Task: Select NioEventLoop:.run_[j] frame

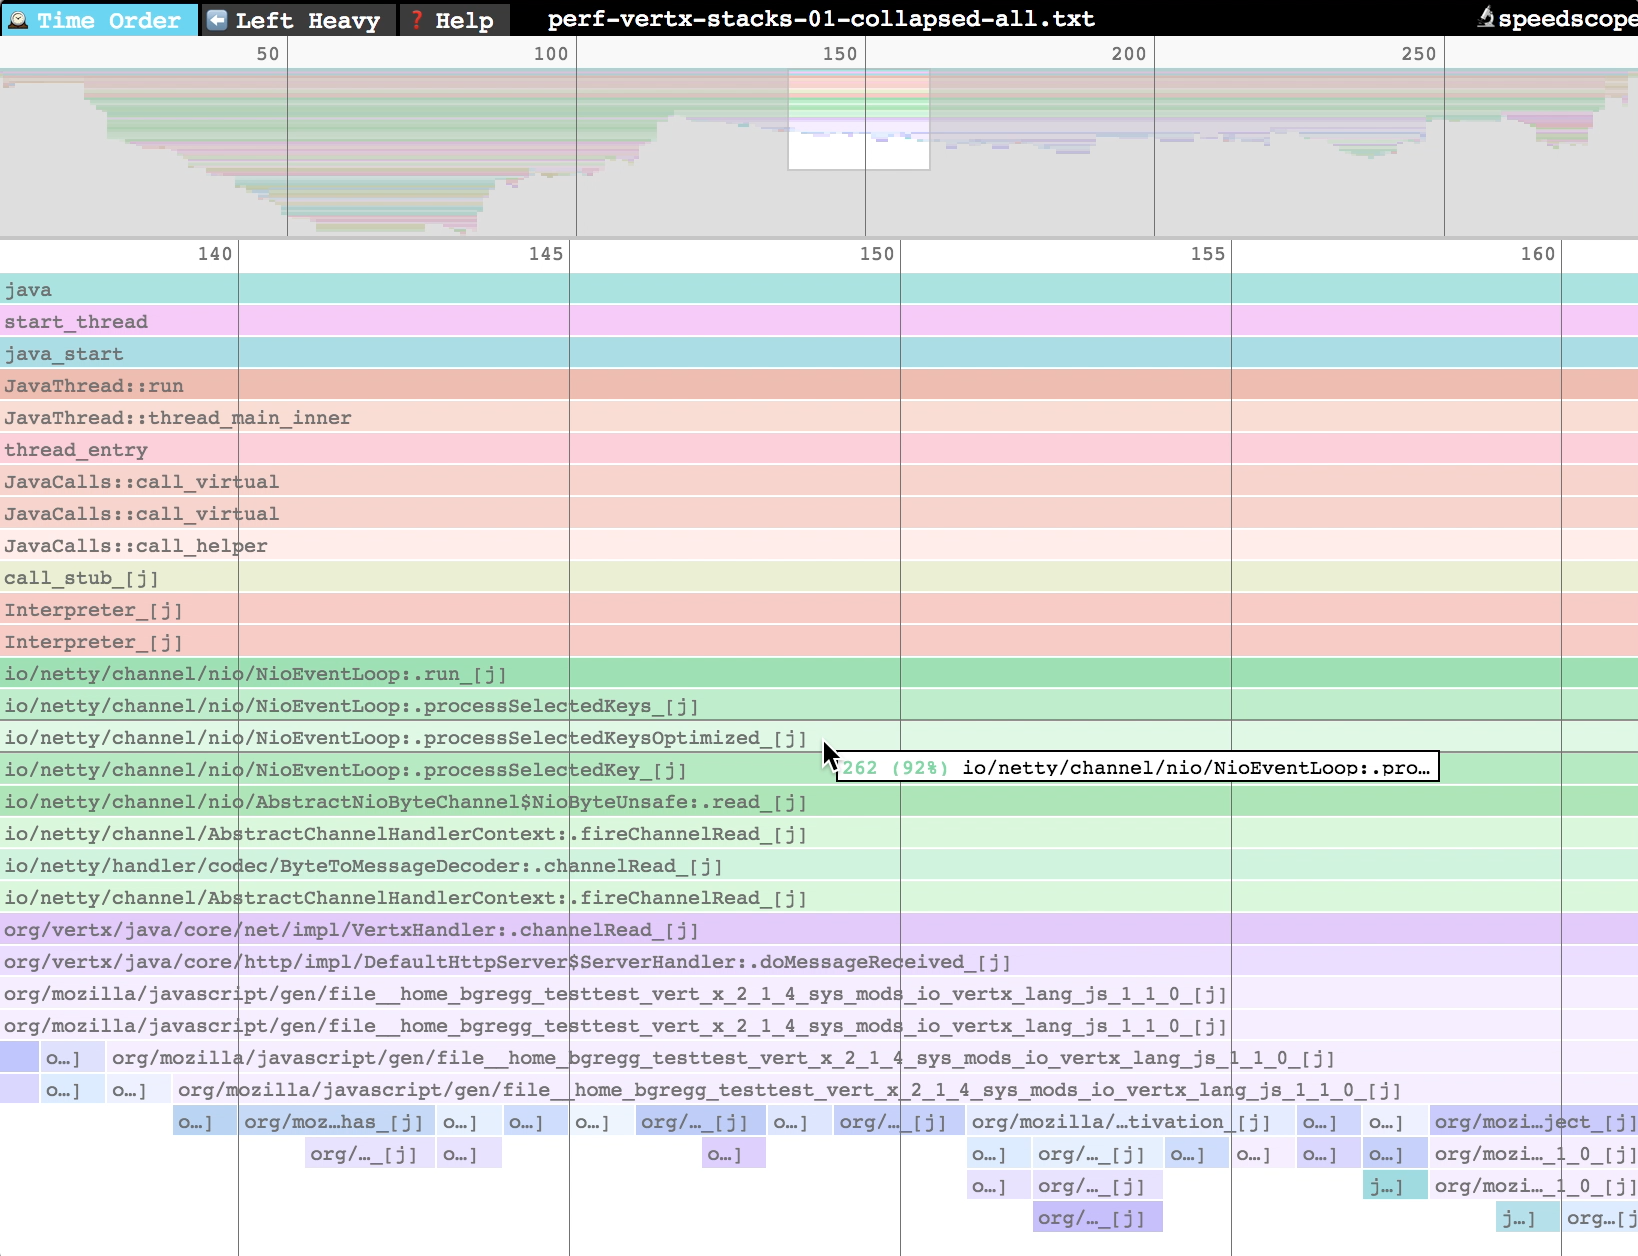Action: [819, 673]
